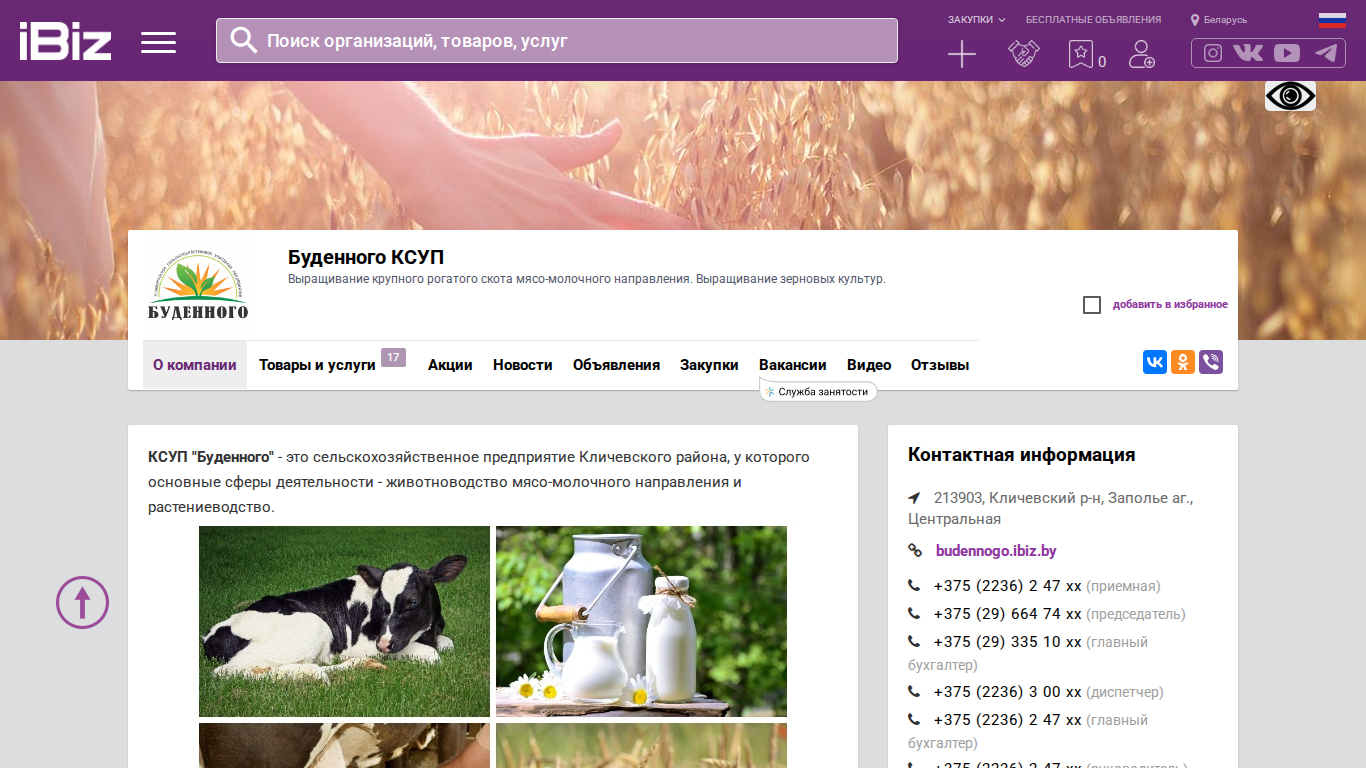Open the iBiz home logo
The image size is (1366, 768).
[65, 41]
